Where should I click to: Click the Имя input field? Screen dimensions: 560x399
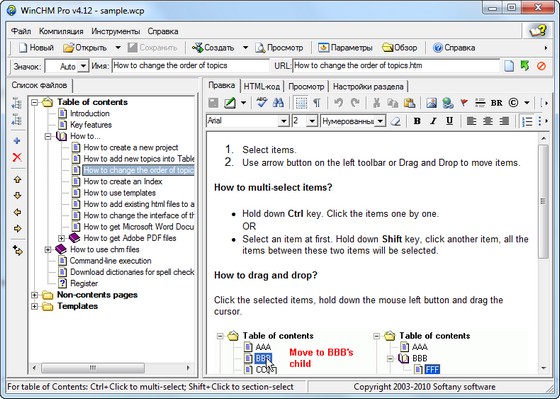[190, 66]
